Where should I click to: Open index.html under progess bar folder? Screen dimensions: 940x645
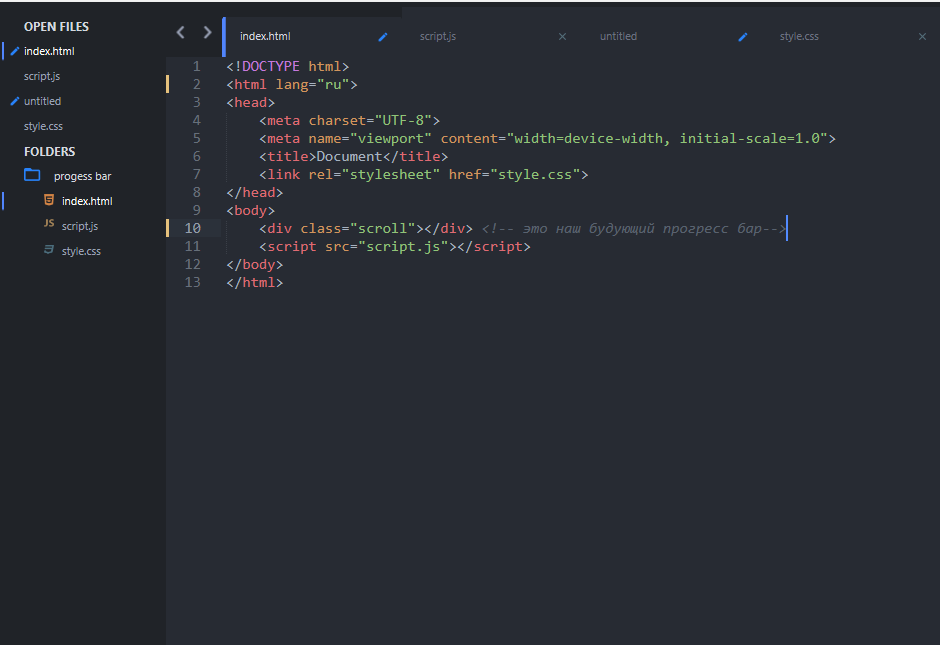[87, 201]
